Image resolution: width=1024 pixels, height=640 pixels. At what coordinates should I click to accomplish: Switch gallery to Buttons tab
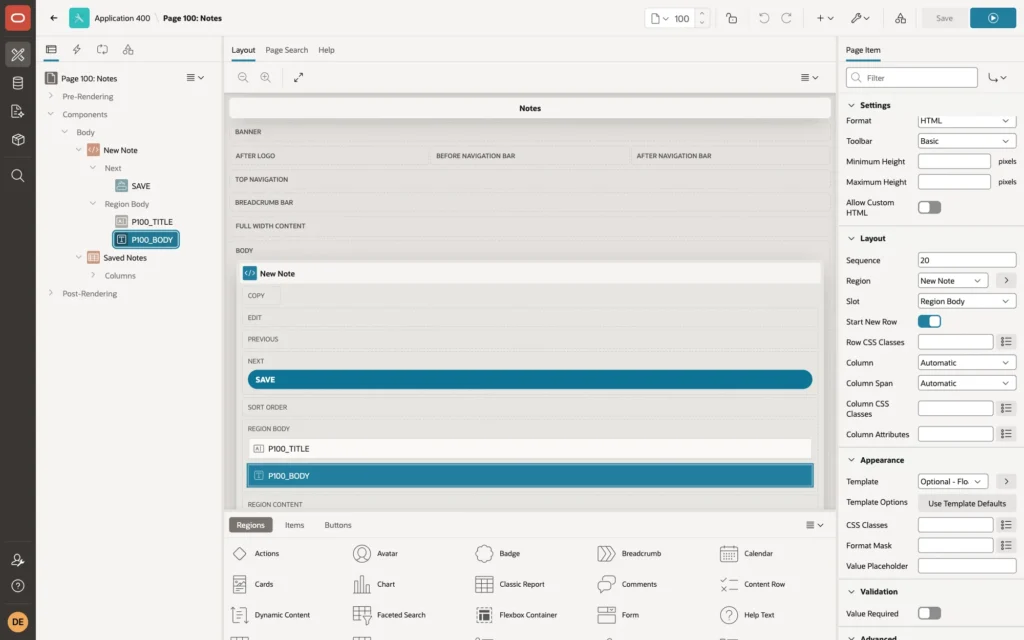pos(338,525)
